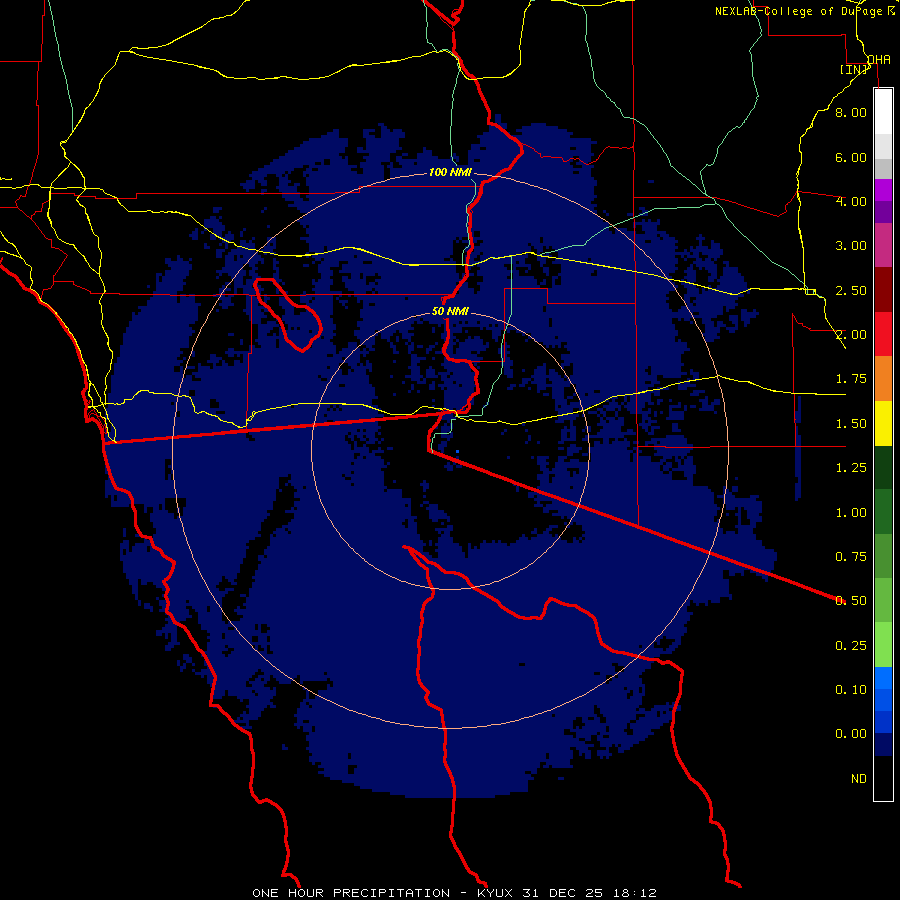Viewport: 900px width, 900px height.
Task: Click the (IN) units label
Action: [854, 69]
